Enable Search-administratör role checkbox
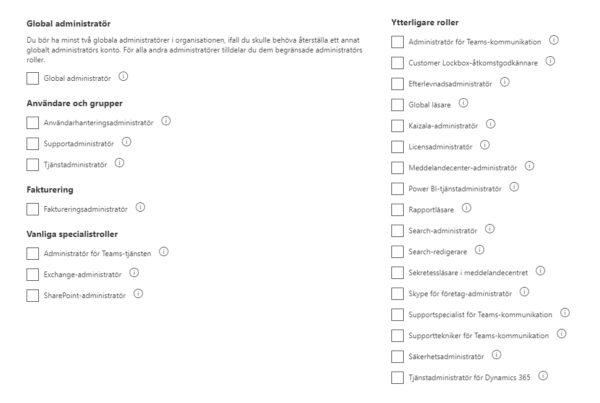 coord(398,230)
